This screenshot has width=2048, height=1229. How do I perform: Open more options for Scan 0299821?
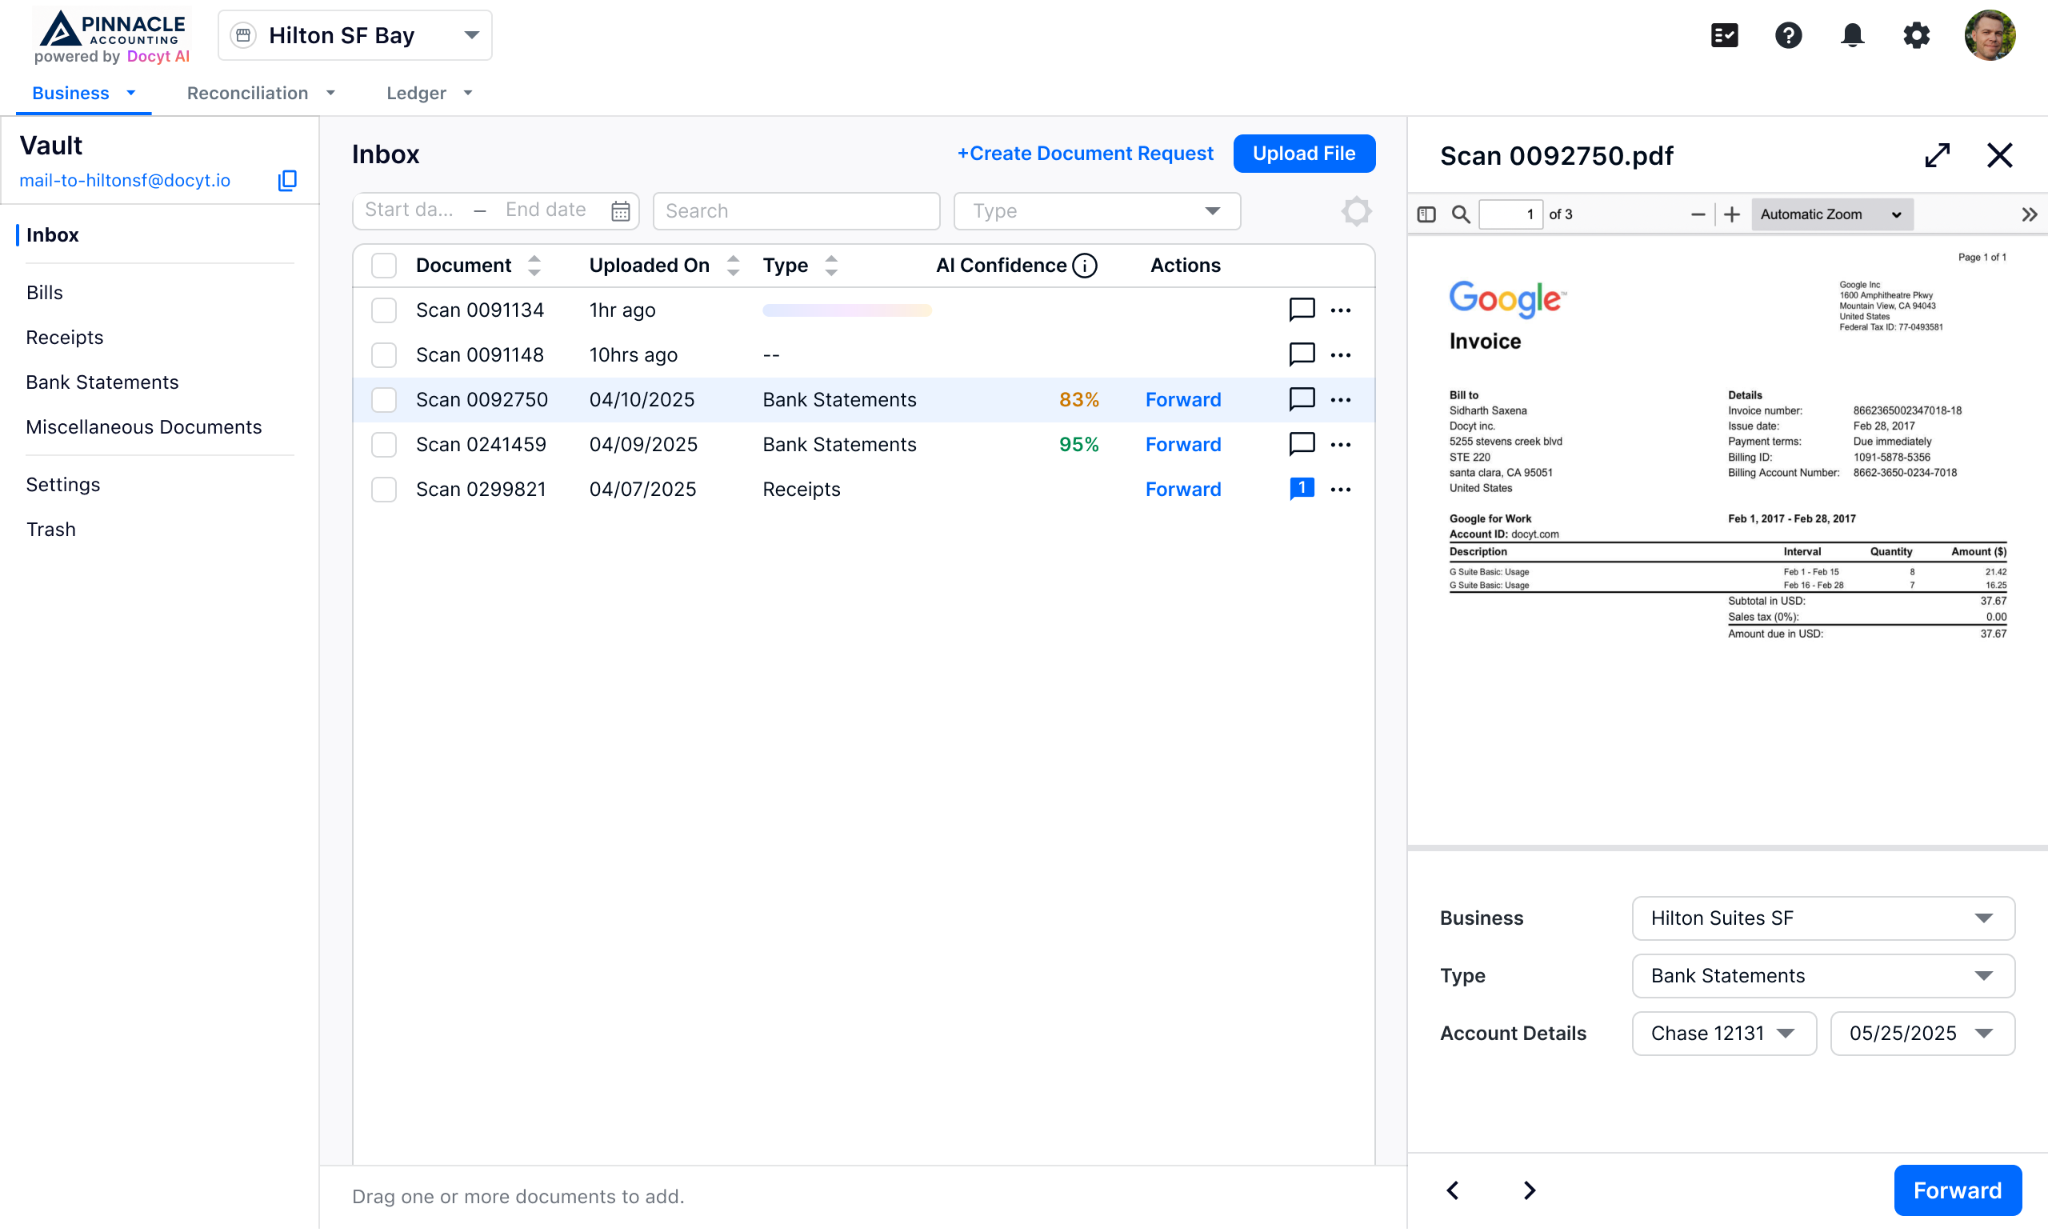pyautogui.click(x=1341, y=489)
